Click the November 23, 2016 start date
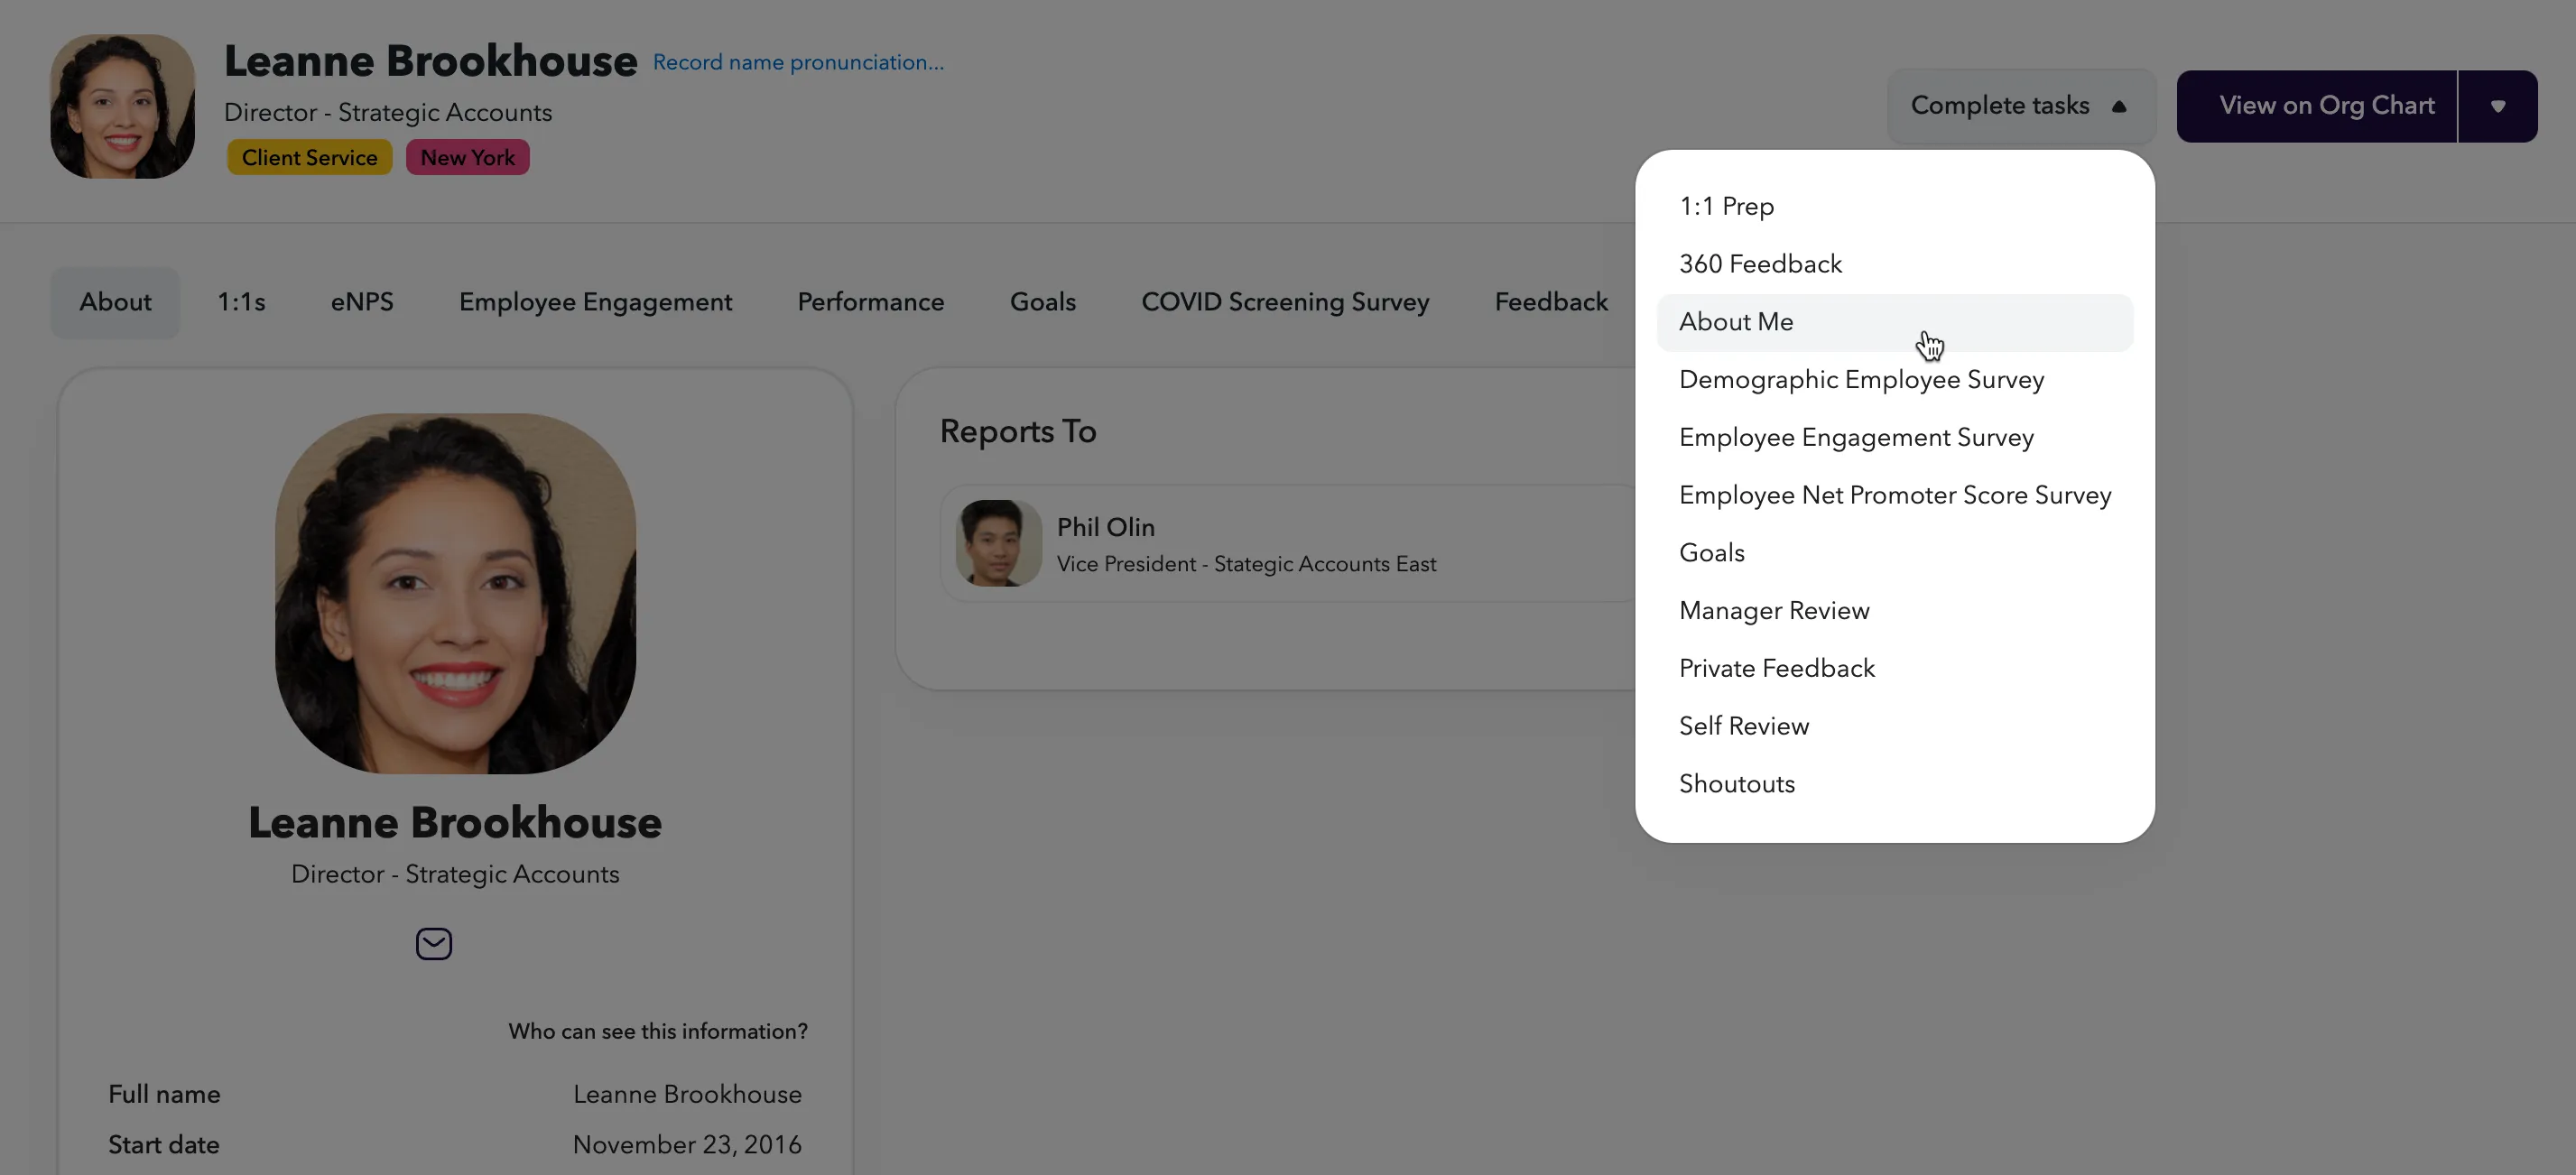Viewport: 2576px width, 1175px height. pos(687,1145)
